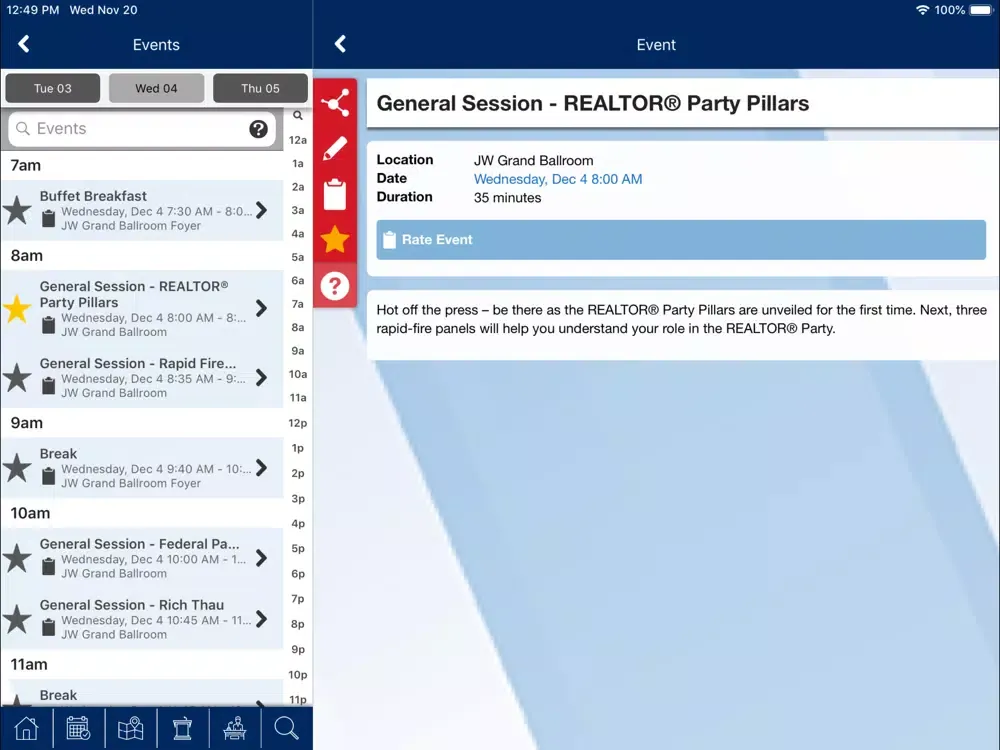Tap clipboard icon on Rich Thau row
The width and height of the screenshot is (1000, 750).
tap(48, 628)
